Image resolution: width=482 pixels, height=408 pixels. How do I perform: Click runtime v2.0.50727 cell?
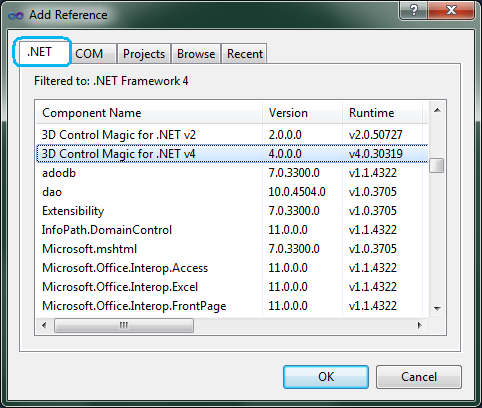click(x=376, y=135)
